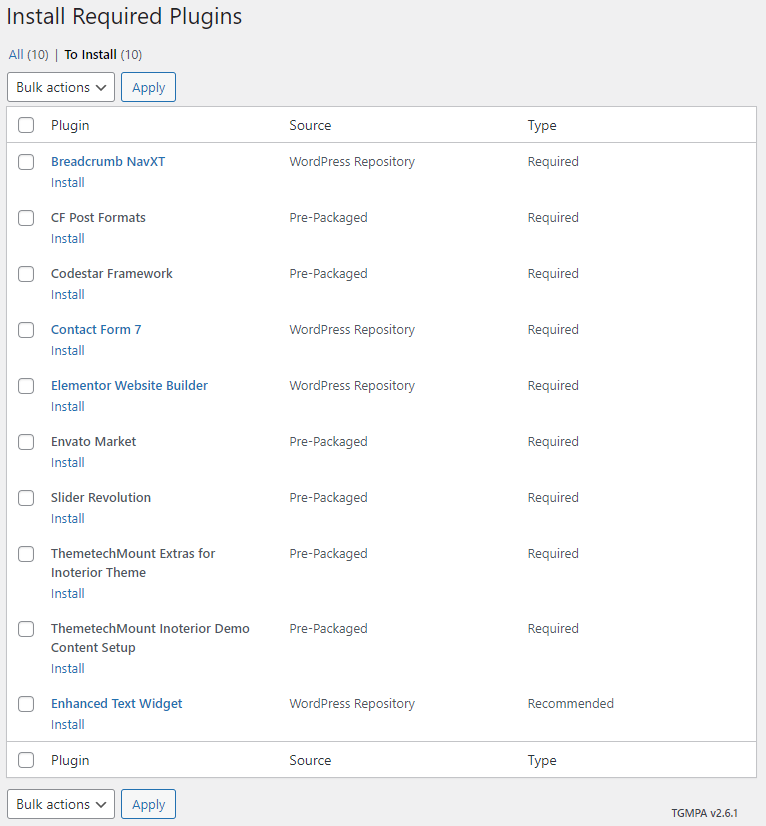766x826 pixels.
Task: Open the Breadcrumb NavXT plugin link
Action: pyautogui.click(x=108, y=162)
